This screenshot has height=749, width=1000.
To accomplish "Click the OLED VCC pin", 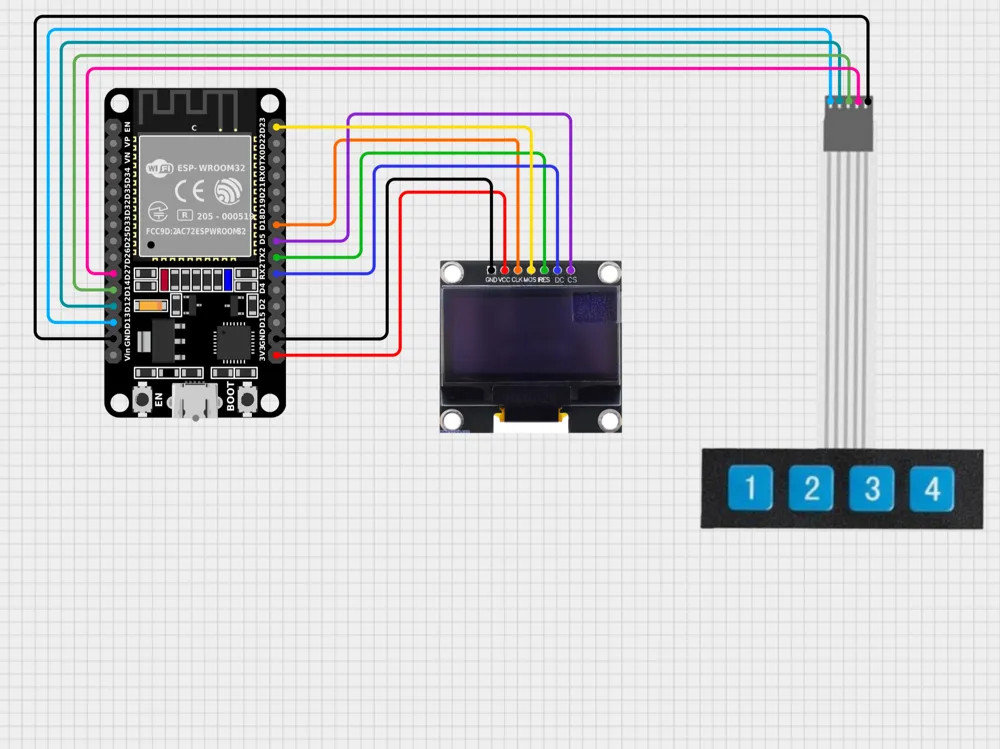I will 505,270.
